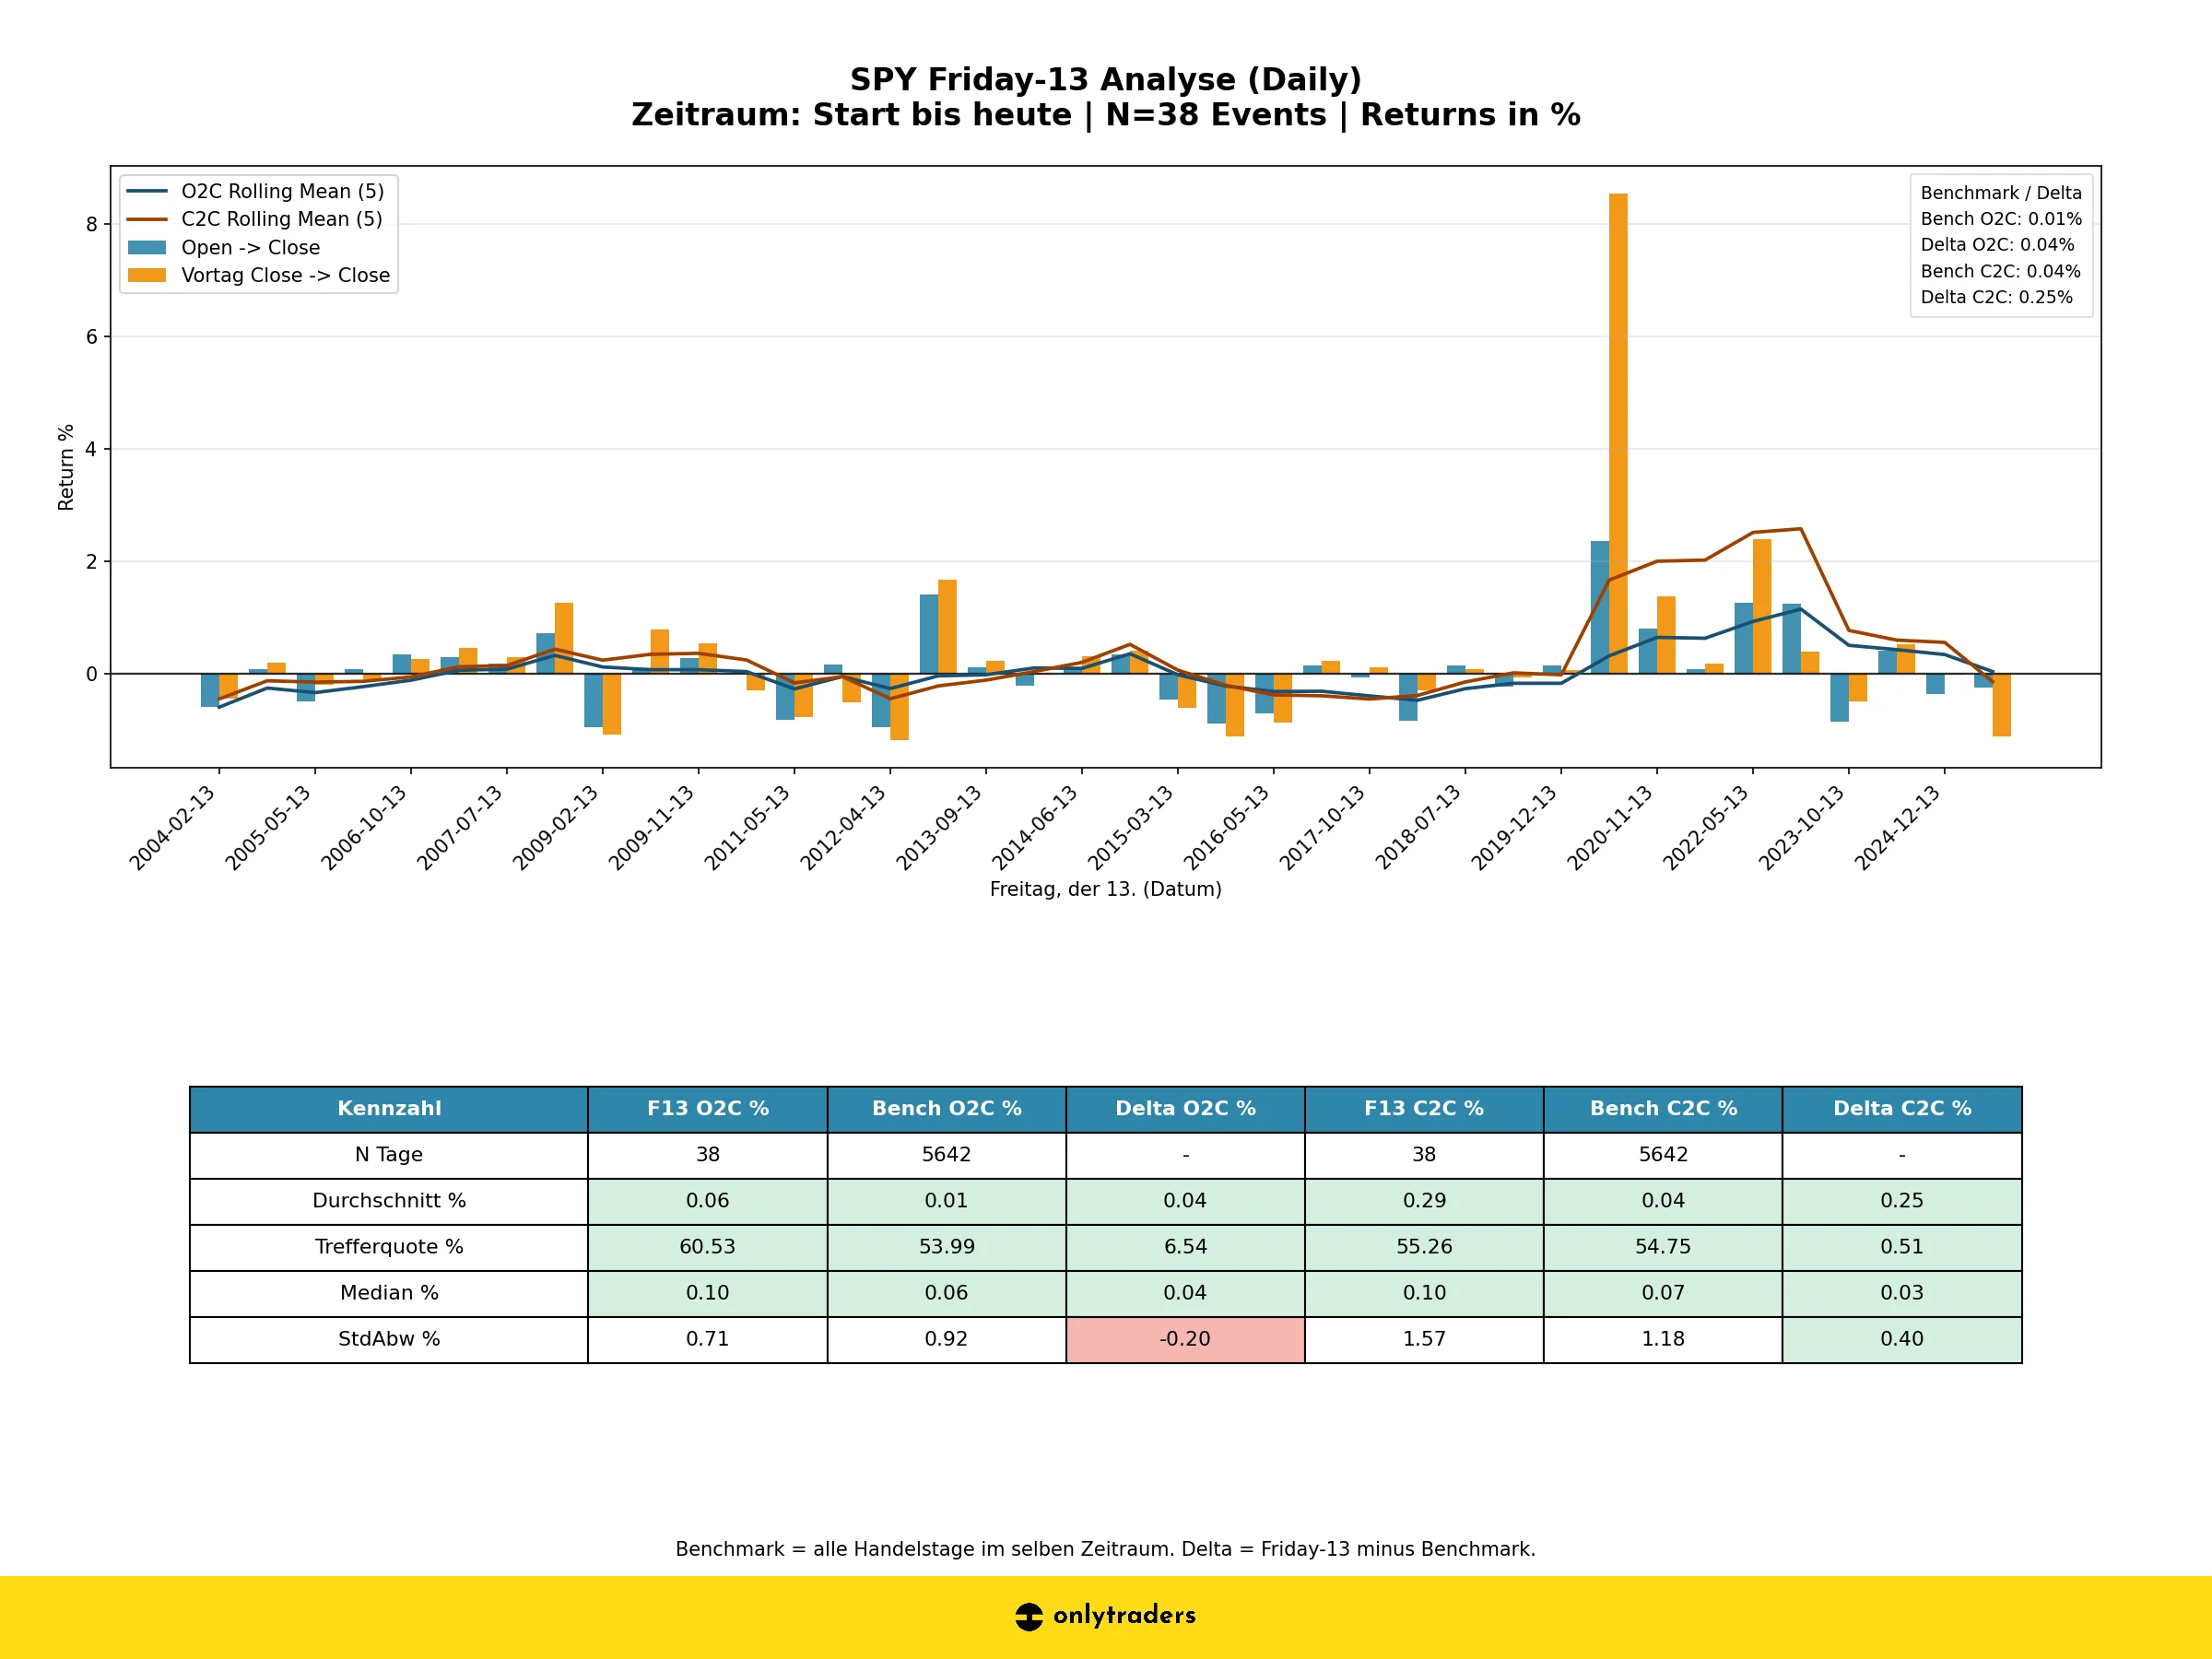Click the Return % y-axis label
This screenshot has width=2212, height=1659.
66,467
